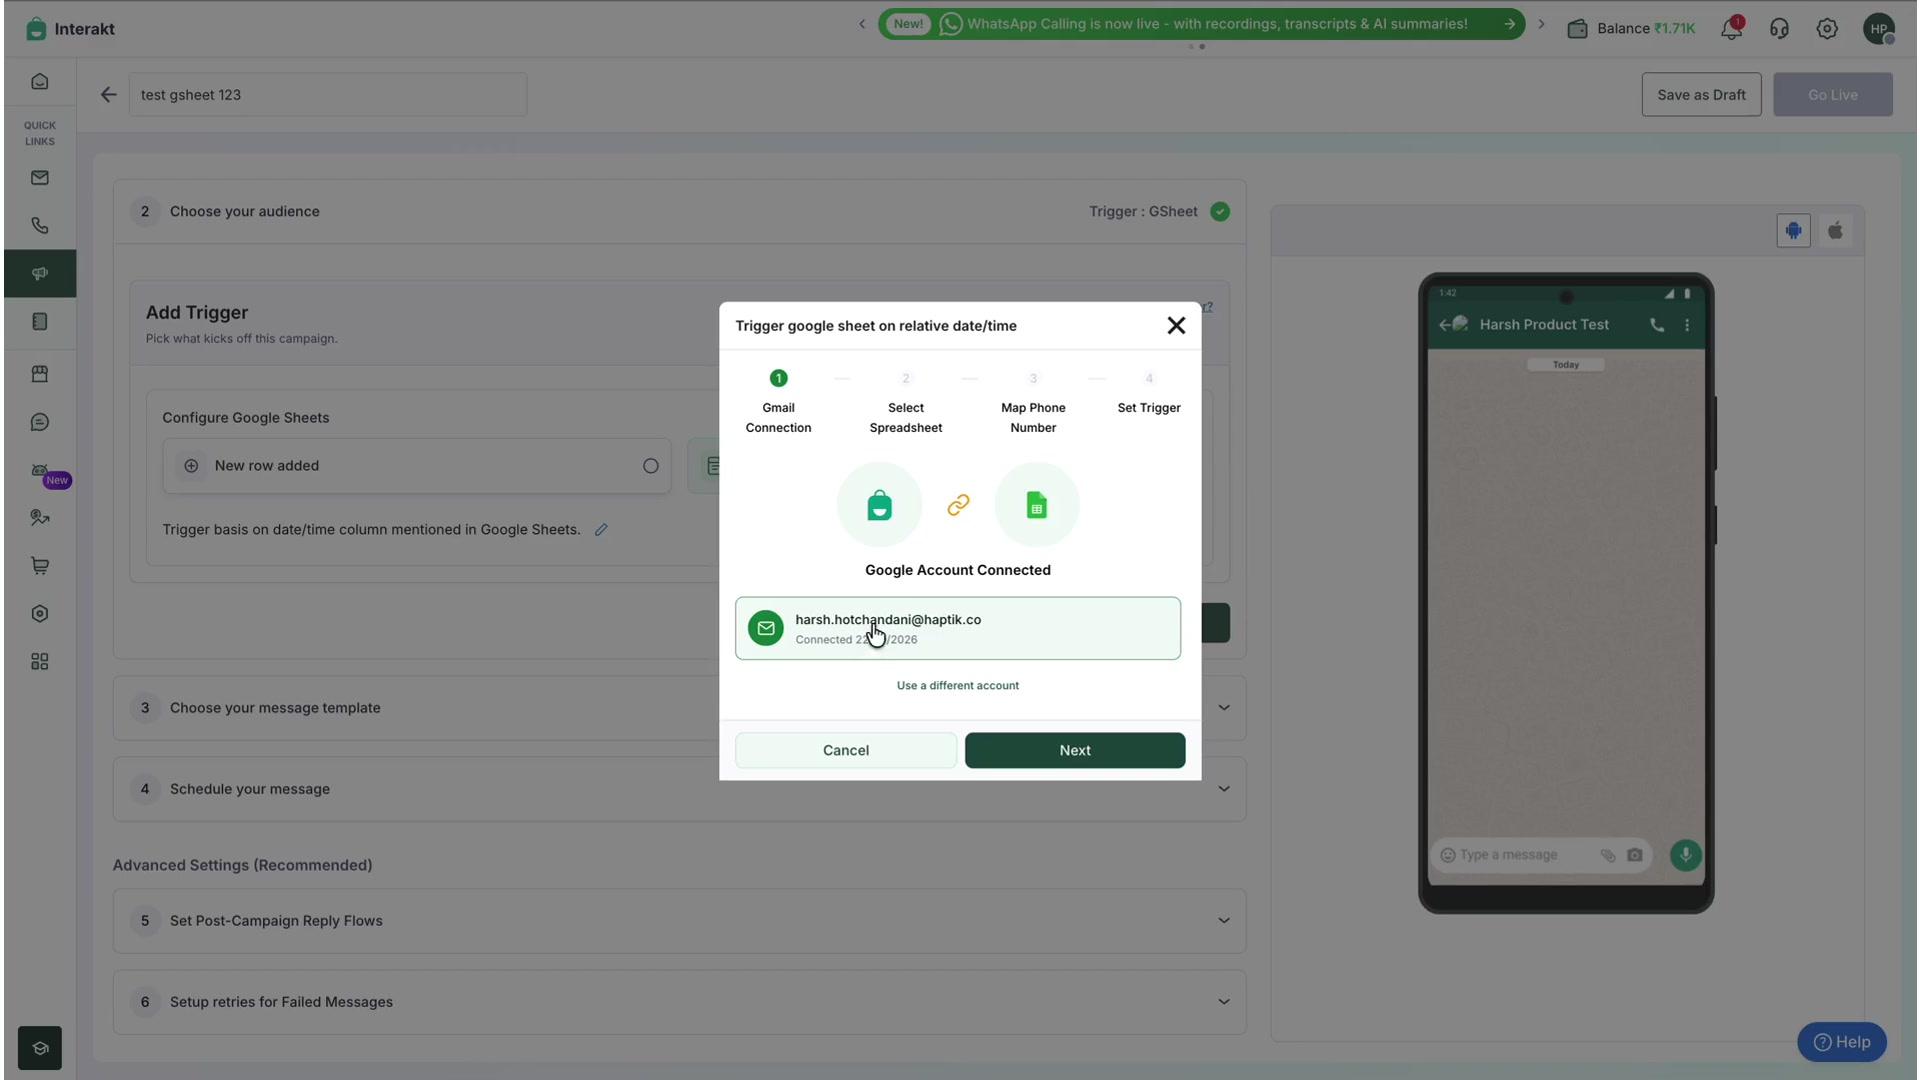The width and height of the screenshot is (1920, 1080).
Task: Click the Map Phone Number step
Action: [x=1033, y=403]
